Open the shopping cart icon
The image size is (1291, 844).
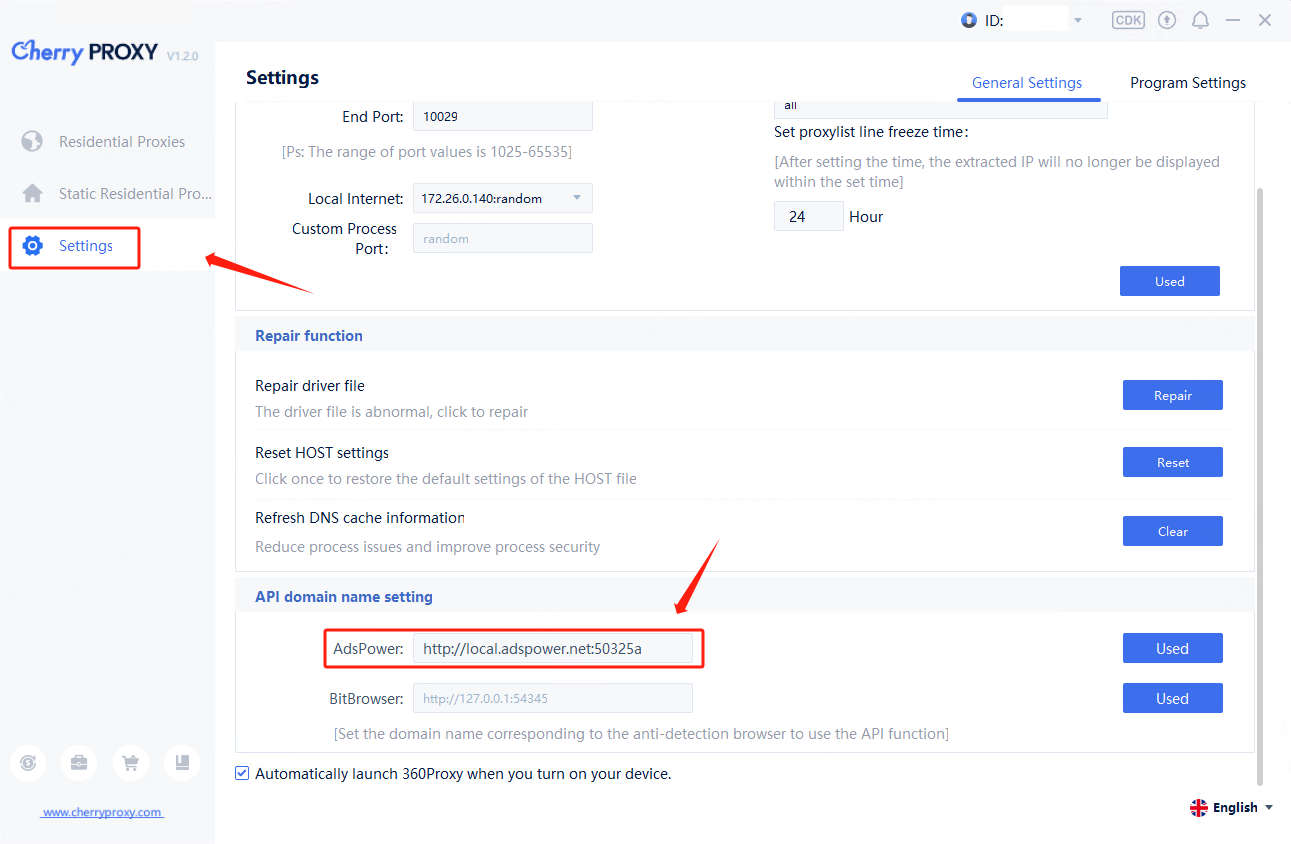tap(130, 763)
